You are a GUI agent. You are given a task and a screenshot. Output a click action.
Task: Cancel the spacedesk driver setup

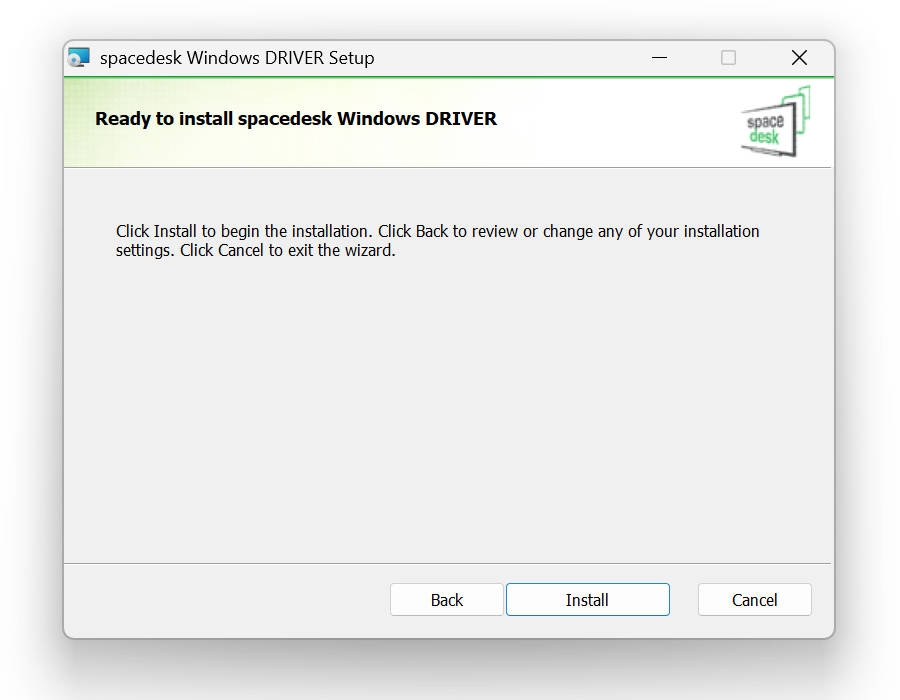pos(754,600)
